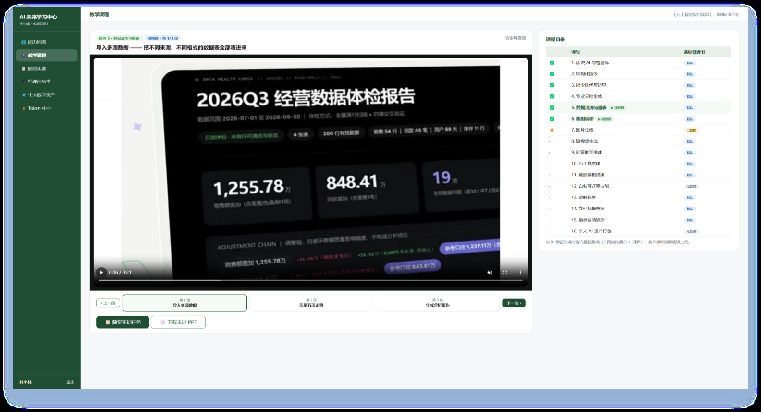Toggle the green checkbox for course item 4

click(x=552, y=97)
